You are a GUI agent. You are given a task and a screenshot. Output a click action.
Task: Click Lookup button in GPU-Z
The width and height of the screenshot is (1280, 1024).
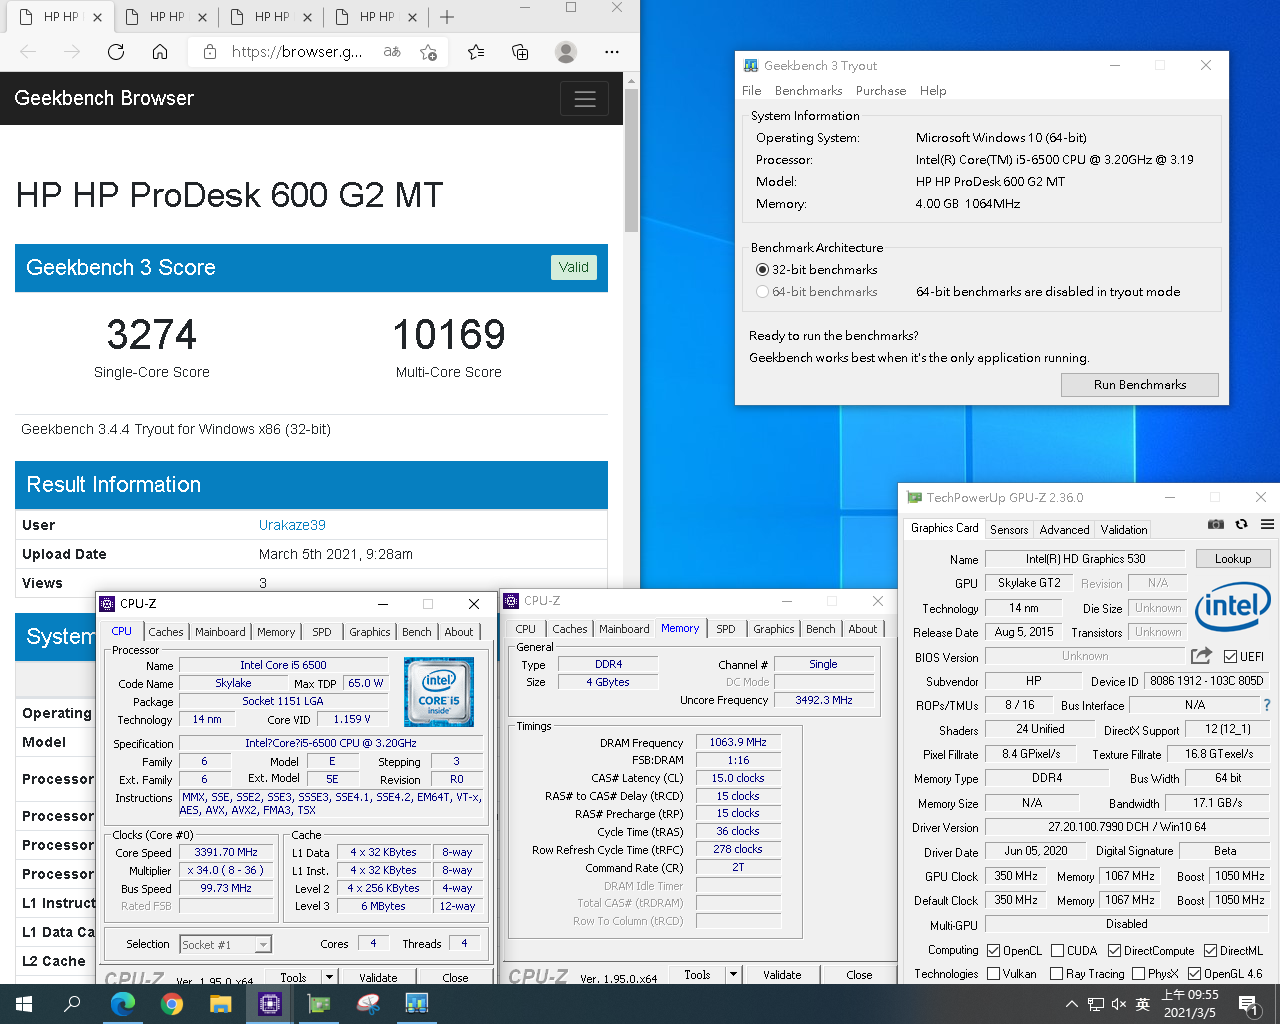click(x=1233, y=559)
